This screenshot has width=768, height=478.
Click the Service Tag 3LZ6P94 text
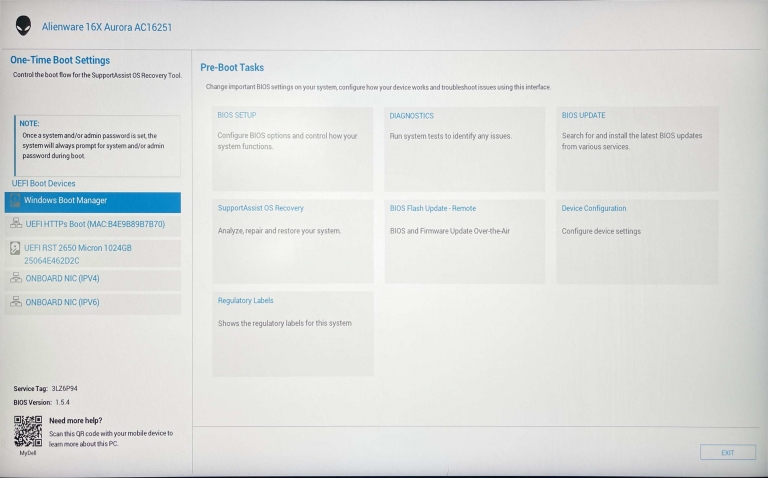[x=45, y=387]
